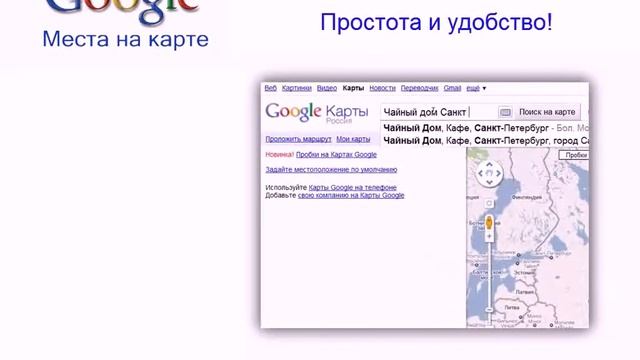Select the Карты tab
The height and width of the screenshot is (360, 640).
(x=353, y=88)
